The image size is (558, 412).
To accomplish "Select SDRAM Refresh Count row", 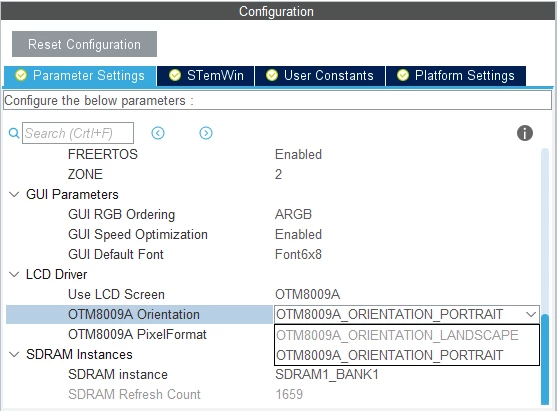I will pyautogui.click(x=135, y=395).
